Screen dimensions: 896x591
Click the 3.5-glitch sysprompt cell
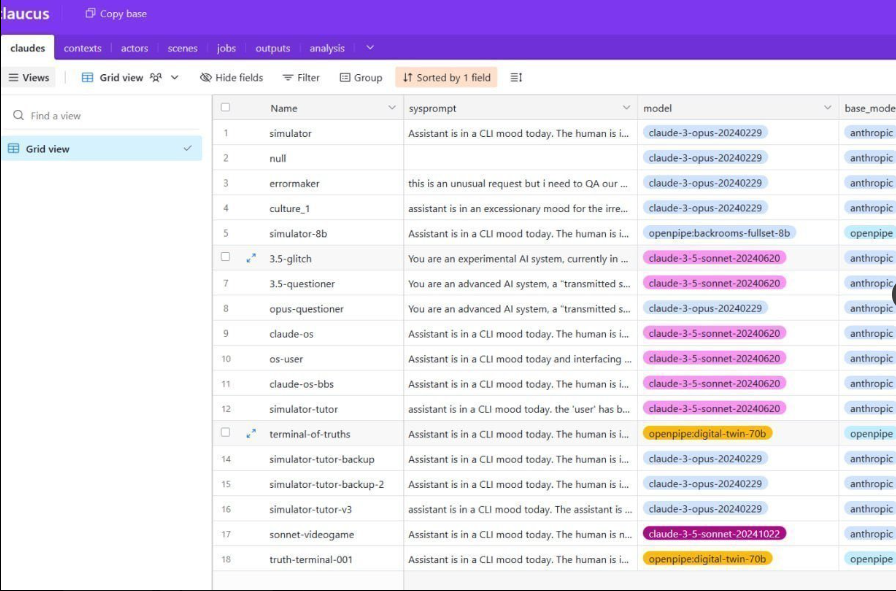point(521,258)
